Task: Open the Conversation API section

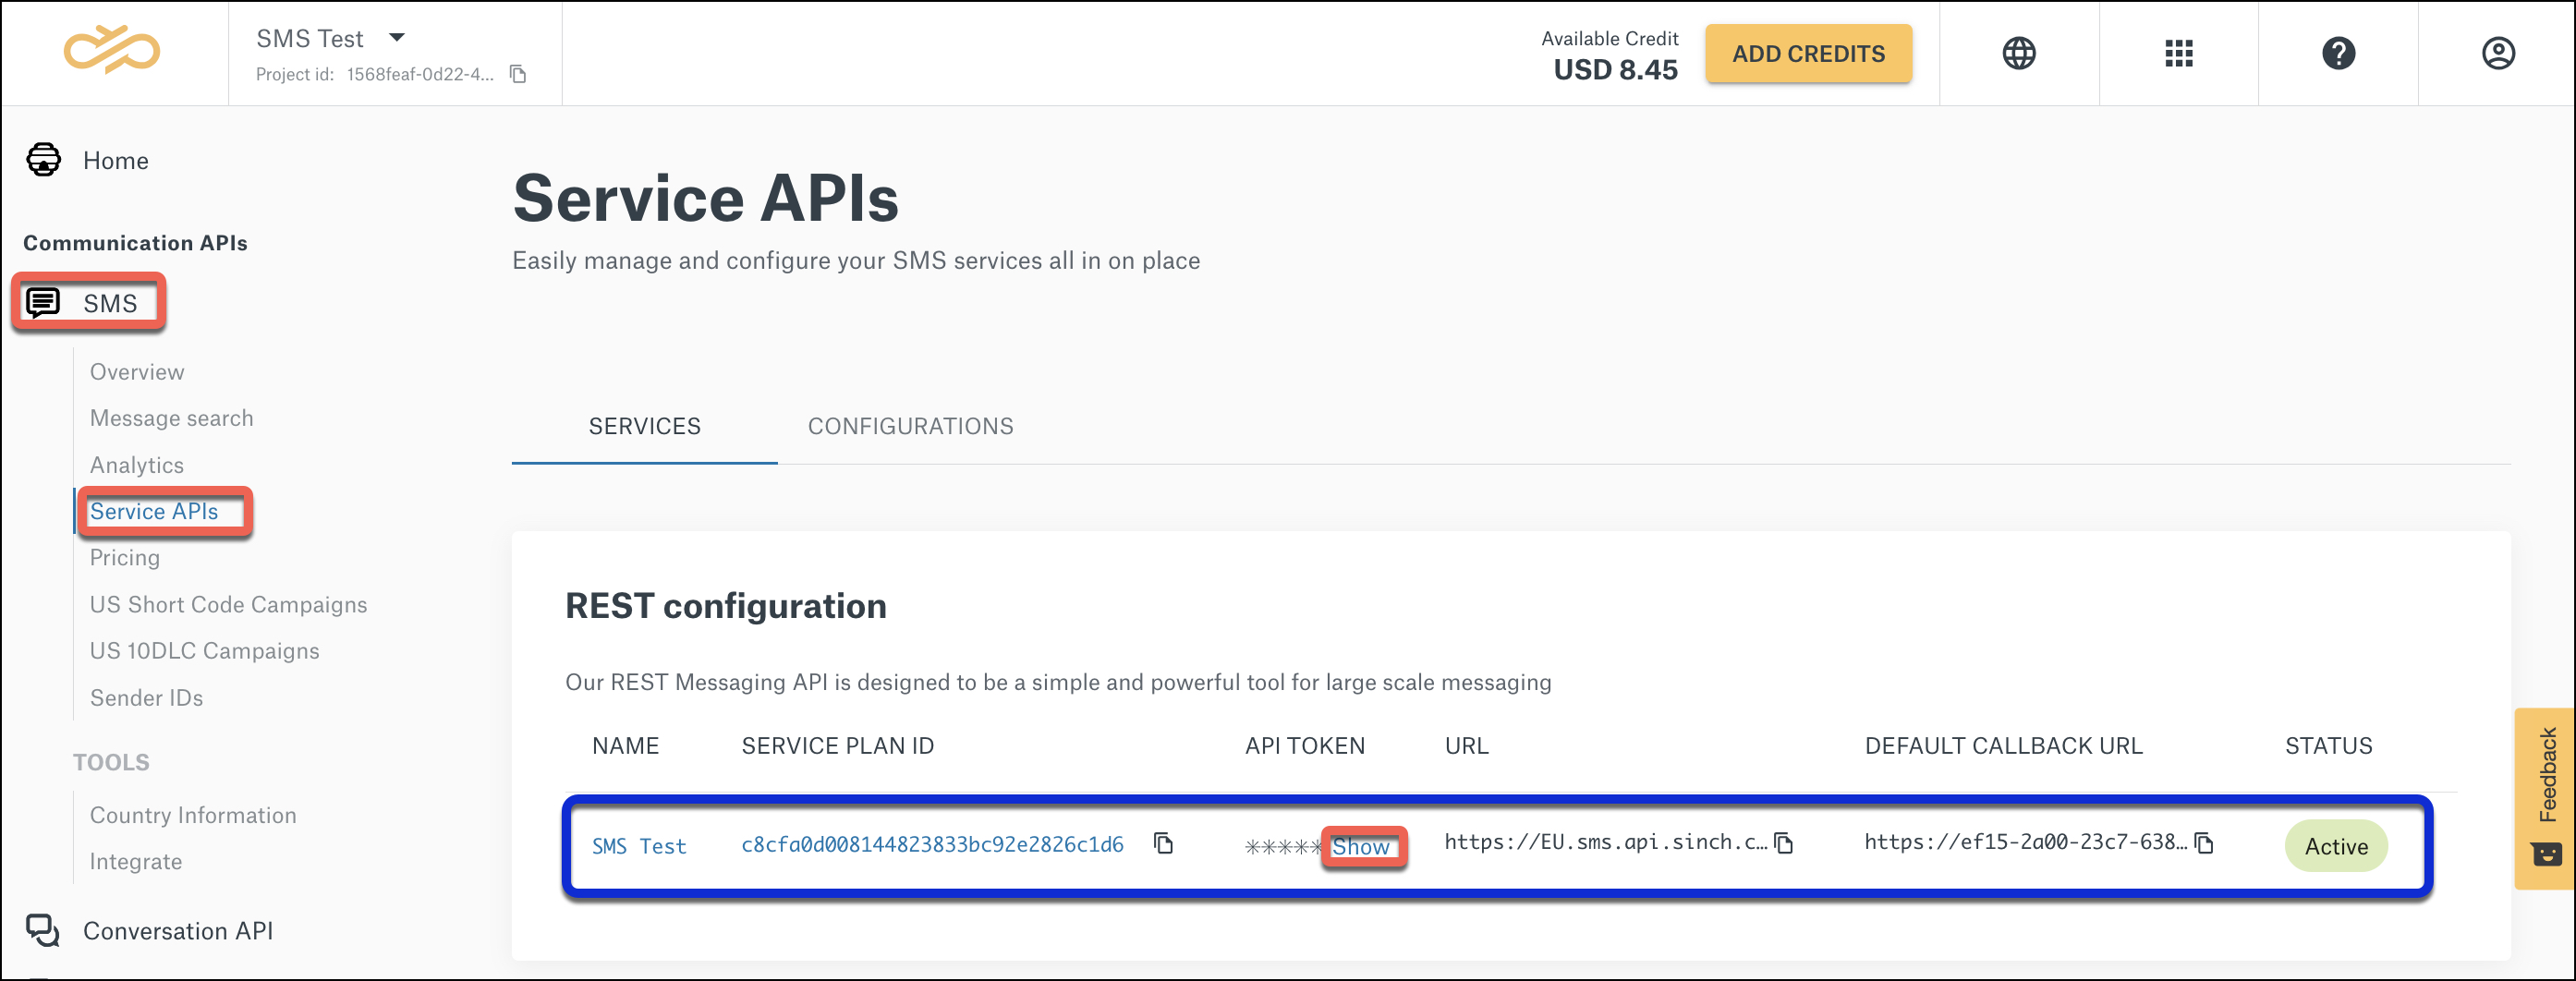Action: point(178,931)
